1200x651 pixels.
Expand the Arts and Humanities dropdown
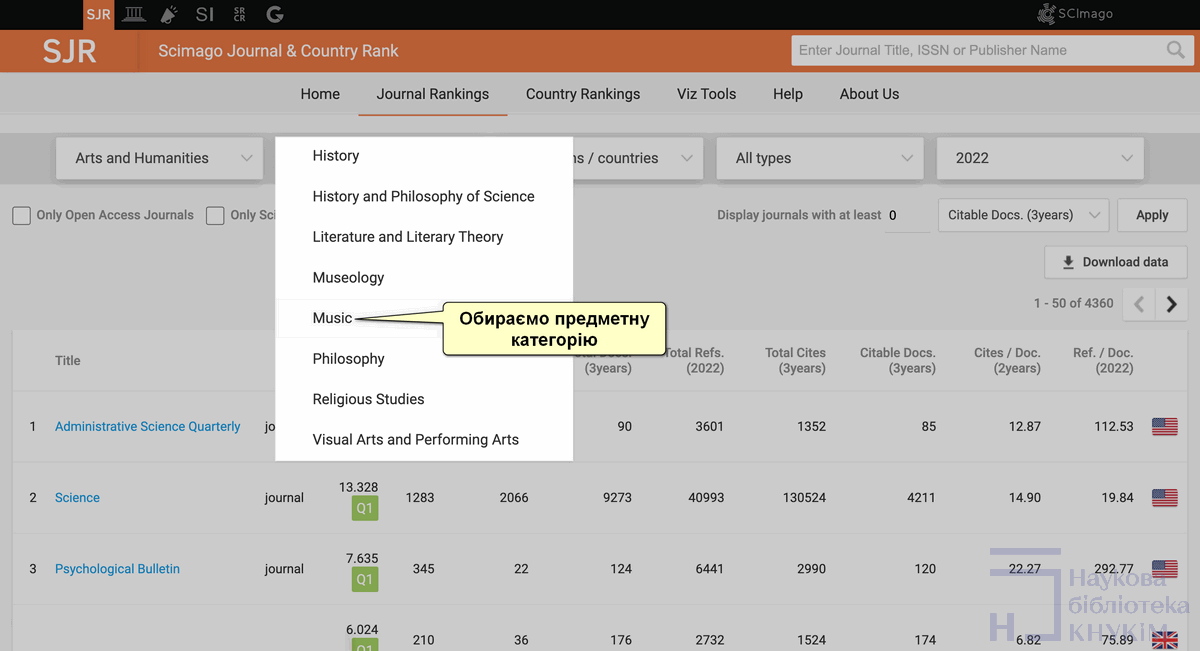[x=159, y=158]
